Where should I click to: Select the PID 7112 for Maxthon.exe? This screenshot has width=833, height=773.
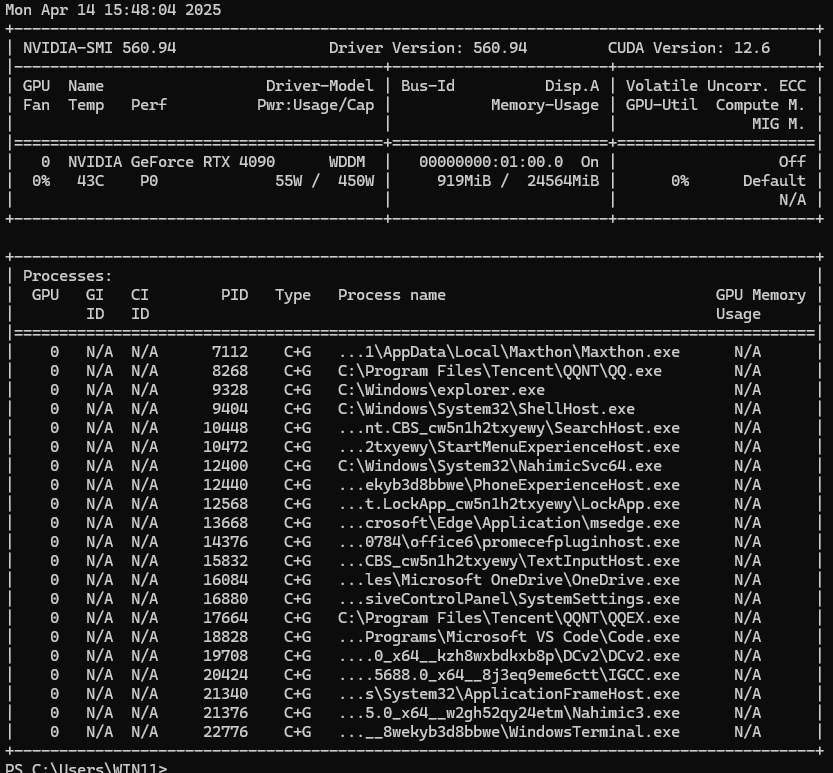point(231,351)
